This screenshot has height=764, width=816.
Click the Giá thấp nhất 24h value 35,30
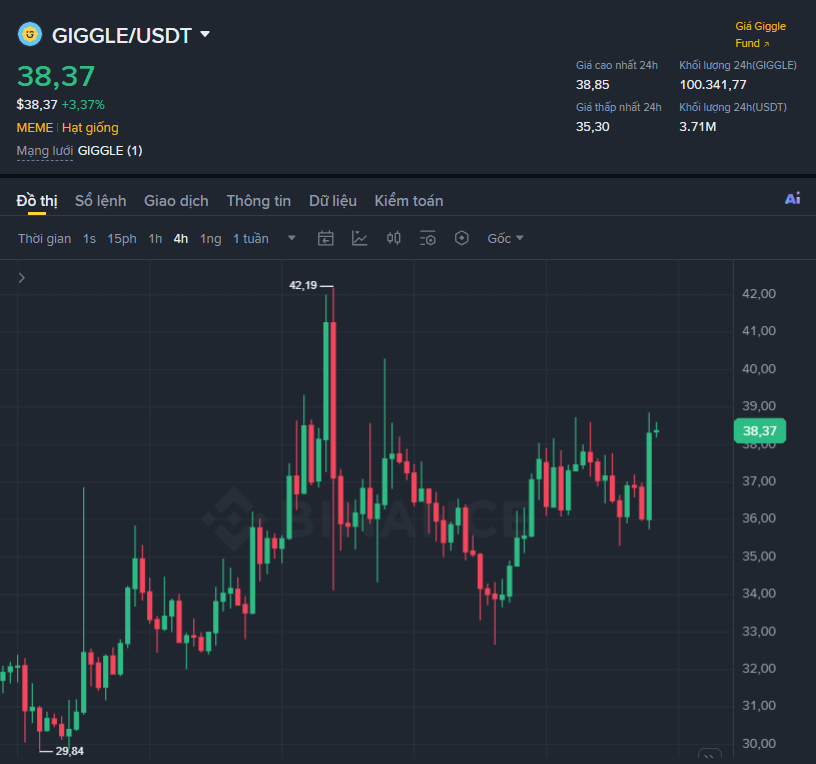592,126
